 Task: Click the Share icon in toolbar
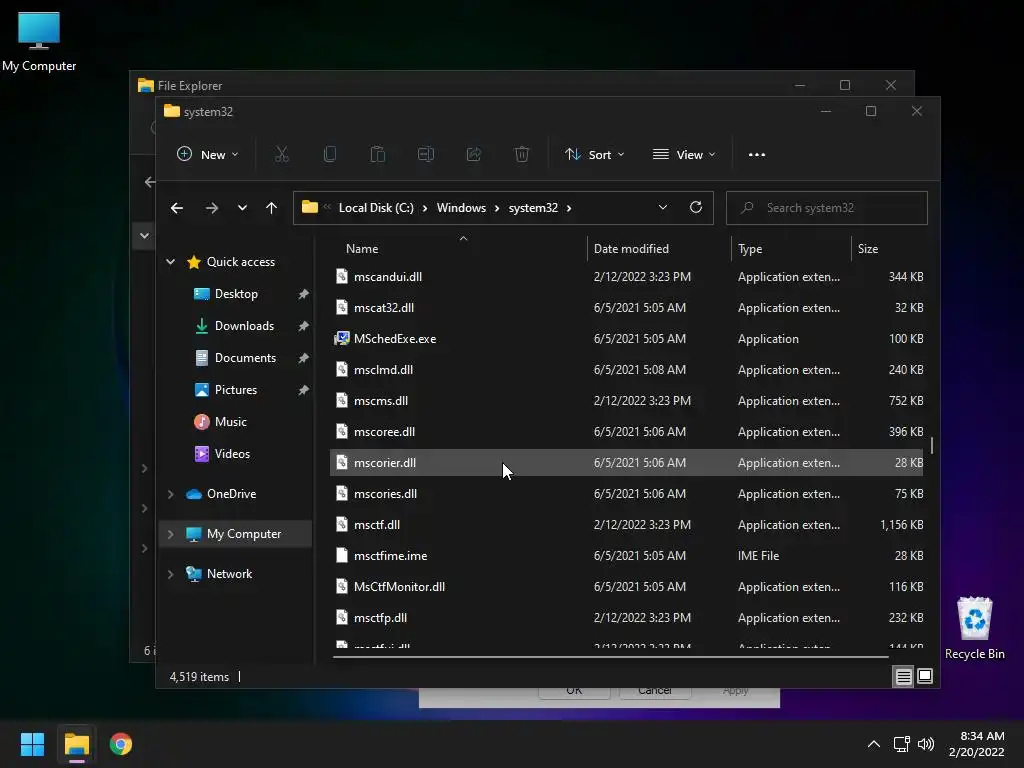(473, 155)
